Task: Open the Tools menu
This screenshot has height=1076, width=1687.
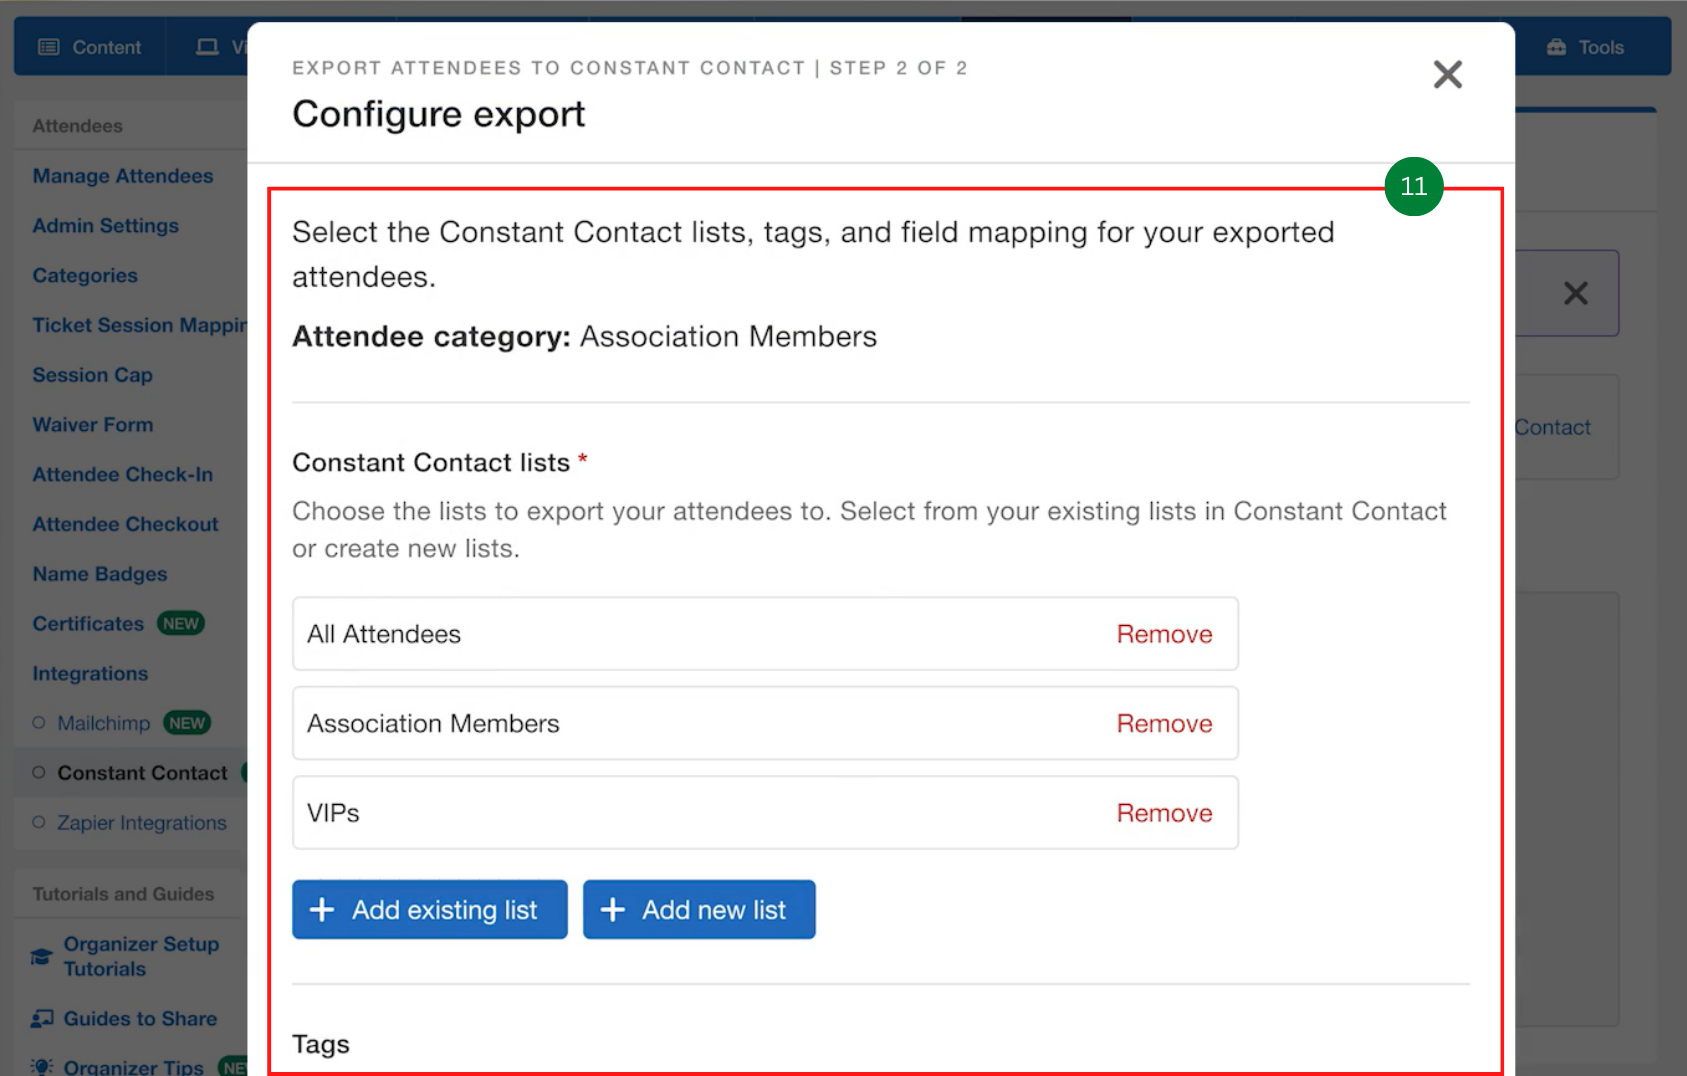Action: point(1586,47)
